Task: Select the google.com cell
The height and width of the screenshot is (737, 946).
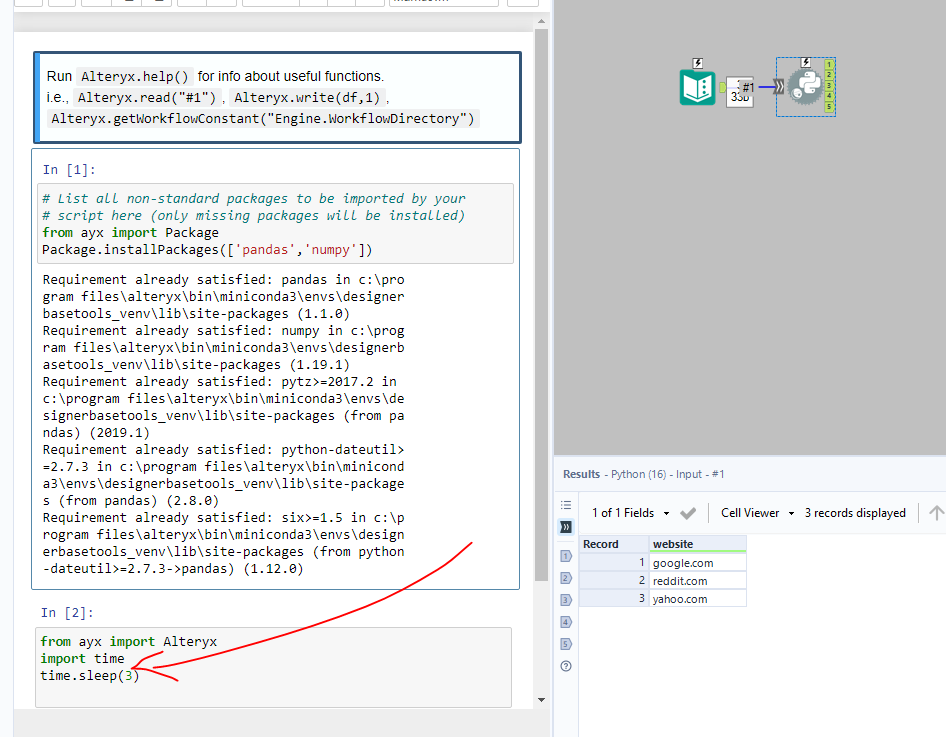Action: point(697,563)
